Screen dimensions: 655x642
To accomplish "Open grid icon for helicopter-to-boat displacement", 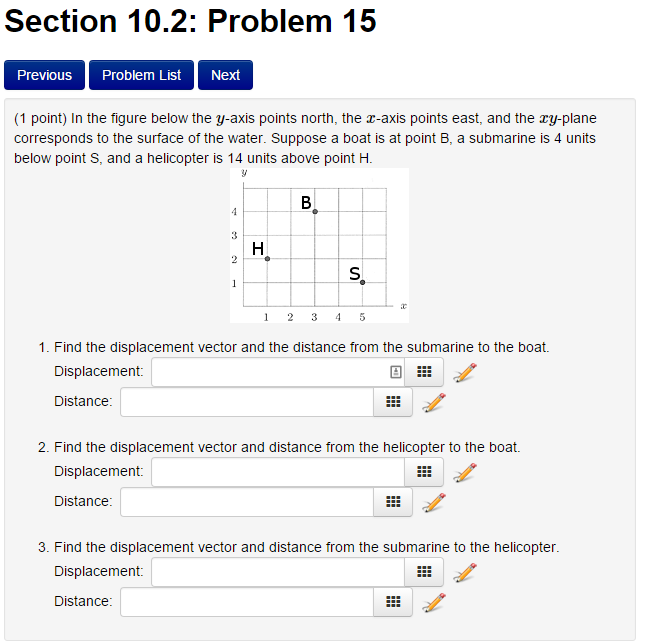I will coord(424,472).
